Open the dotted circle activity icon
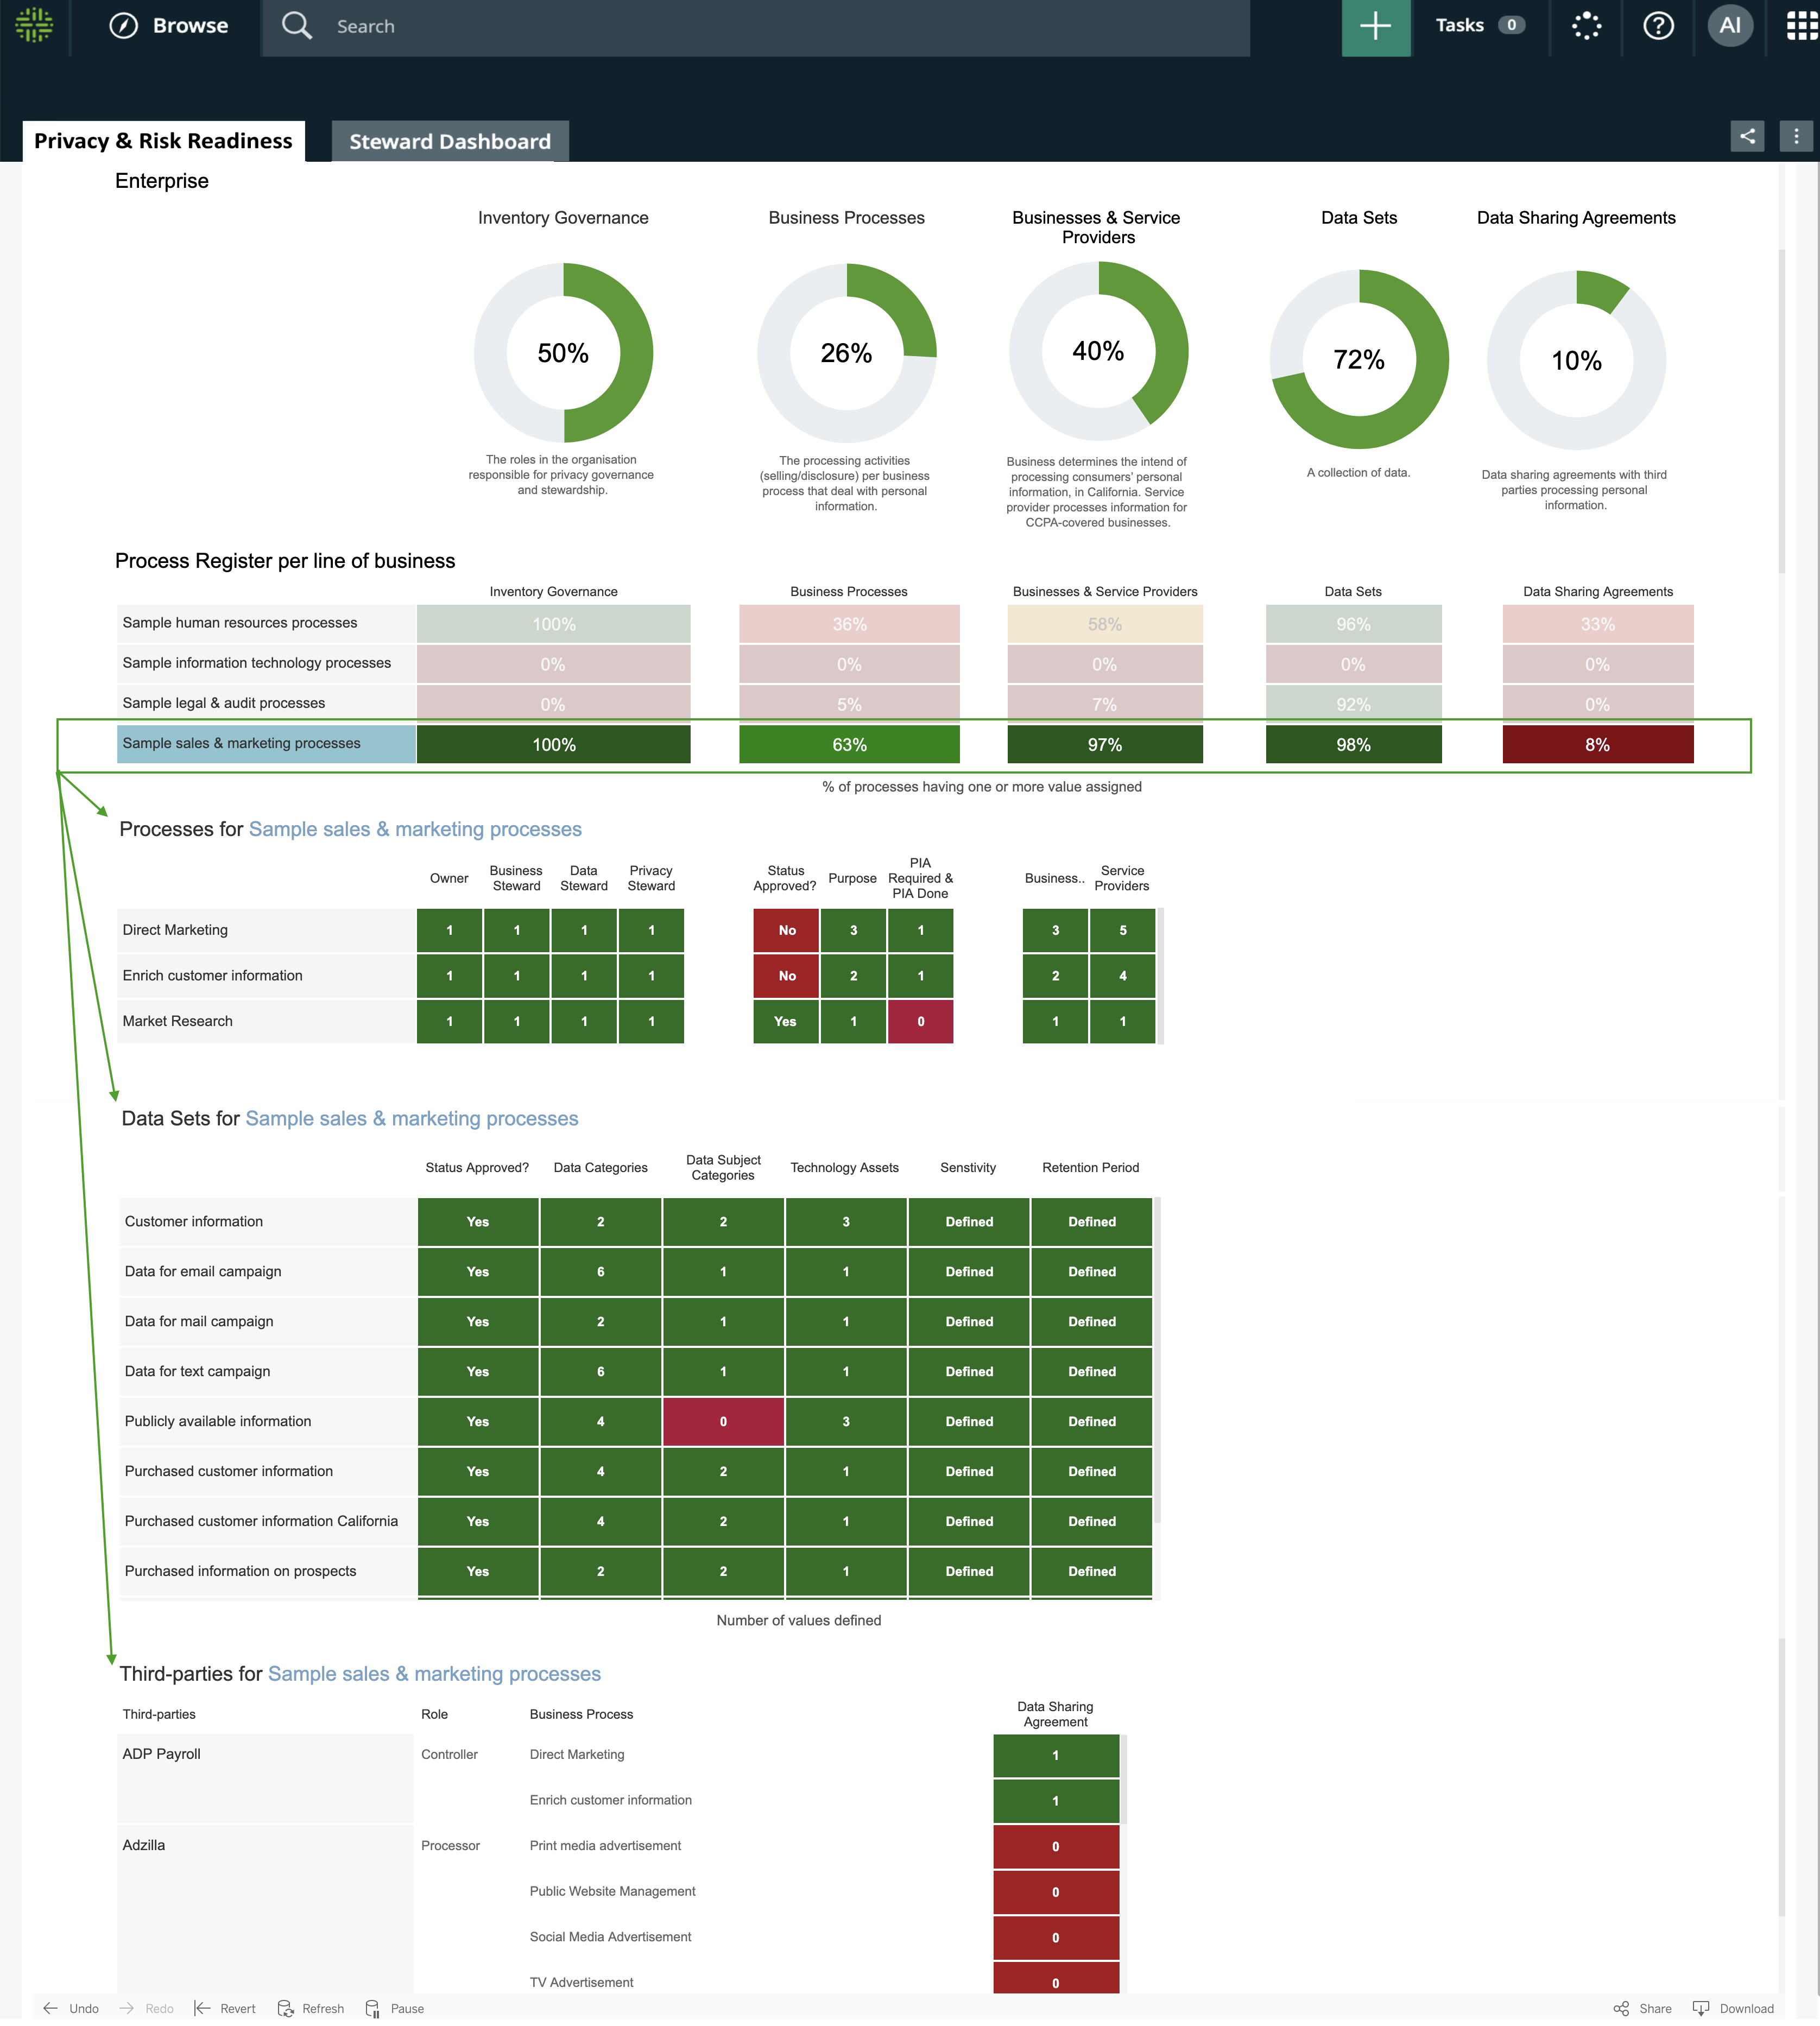The image size is (1820, 2026). coord(1586,26)
